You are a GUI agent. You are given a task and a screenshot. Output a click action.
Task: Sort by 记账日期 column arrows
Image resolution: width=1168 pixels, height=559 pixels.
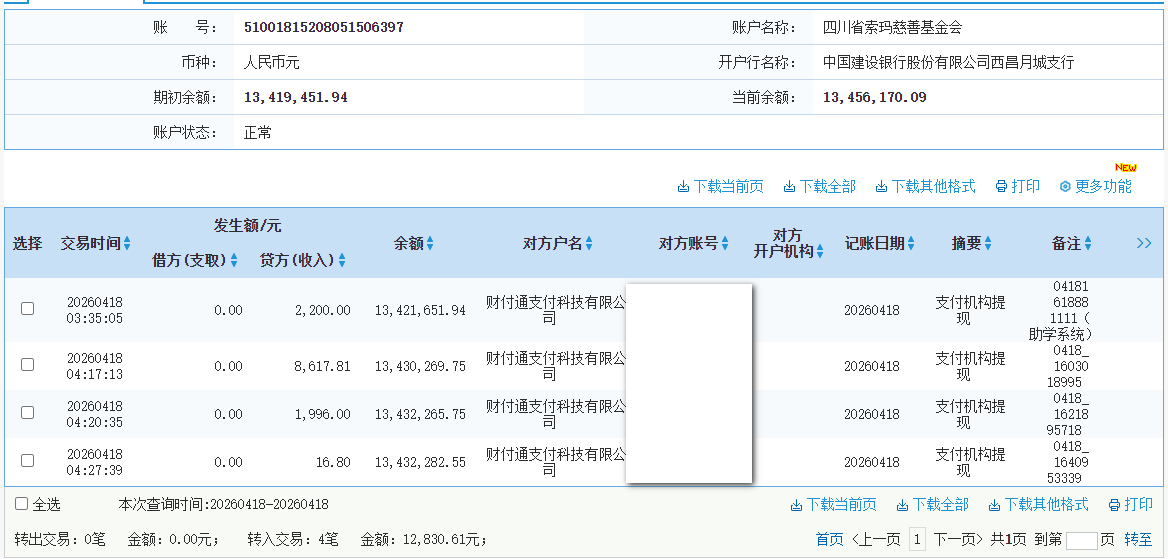tap(912, 243)
